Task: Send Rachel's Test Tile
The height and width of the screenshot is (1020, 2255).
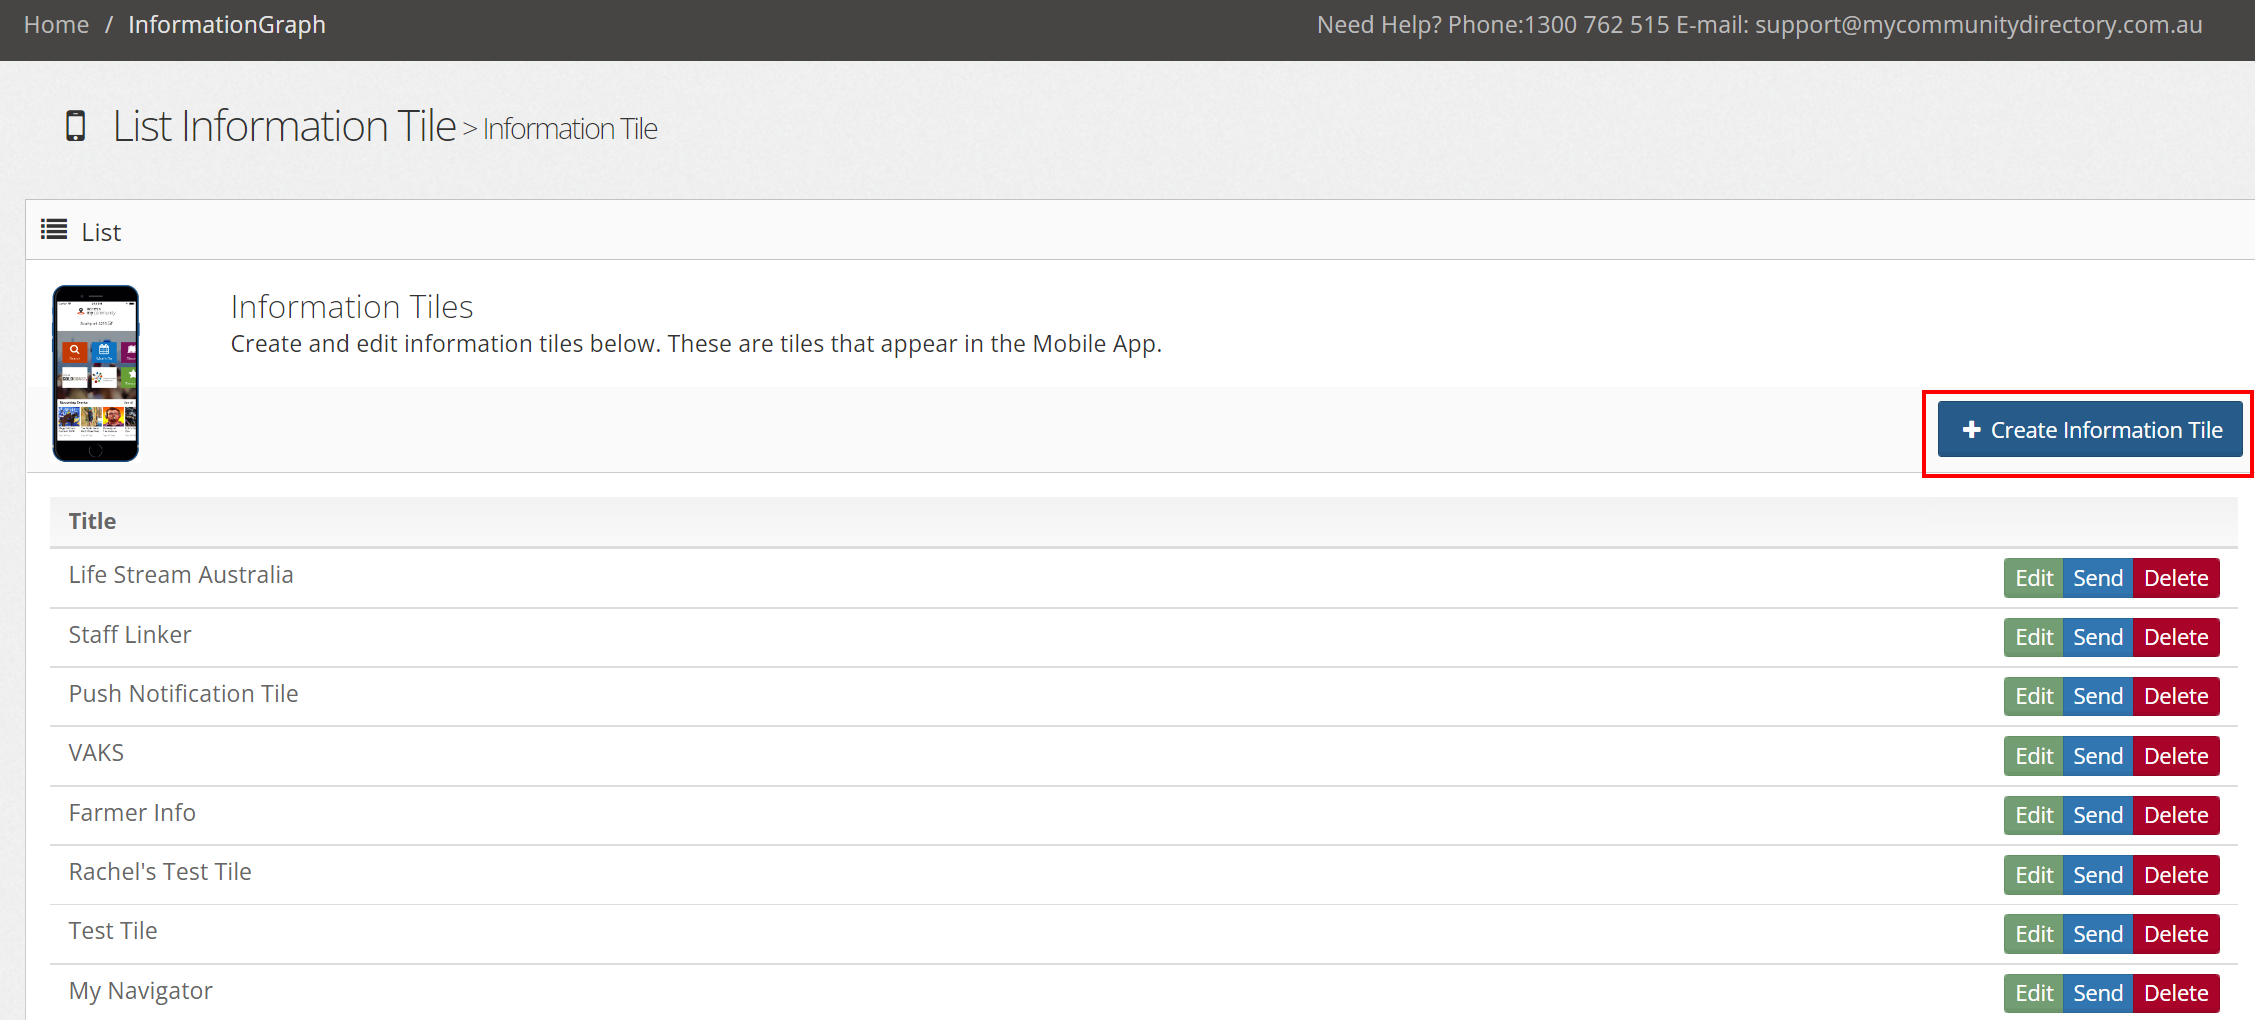Action: 2097,875
